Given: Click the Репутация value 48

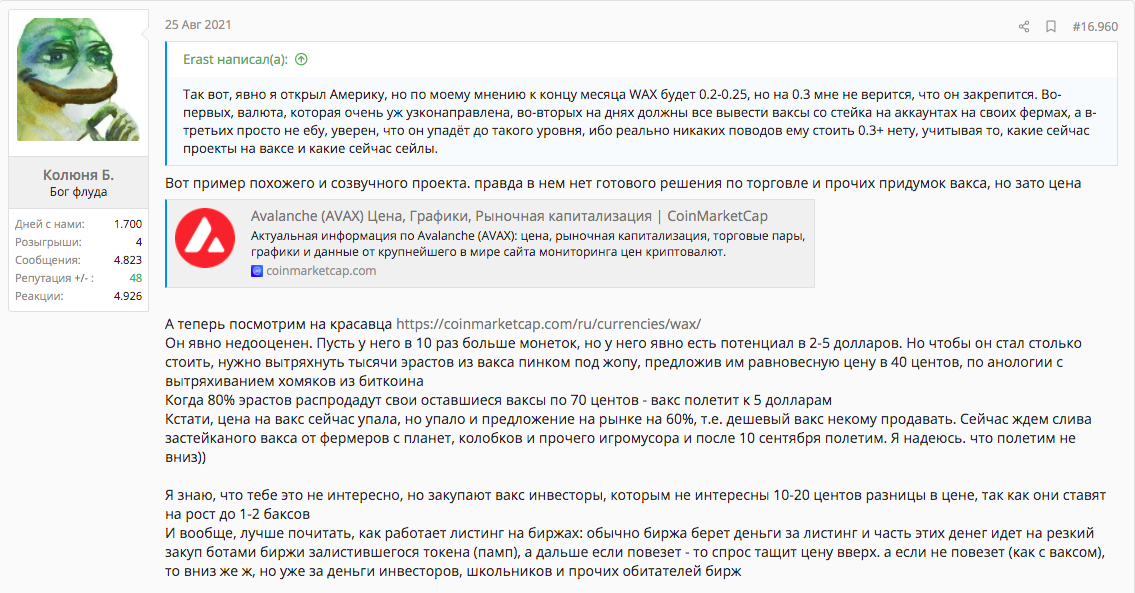Looking at the screenshot, I should pyautogui.click(x=135, y=278).
